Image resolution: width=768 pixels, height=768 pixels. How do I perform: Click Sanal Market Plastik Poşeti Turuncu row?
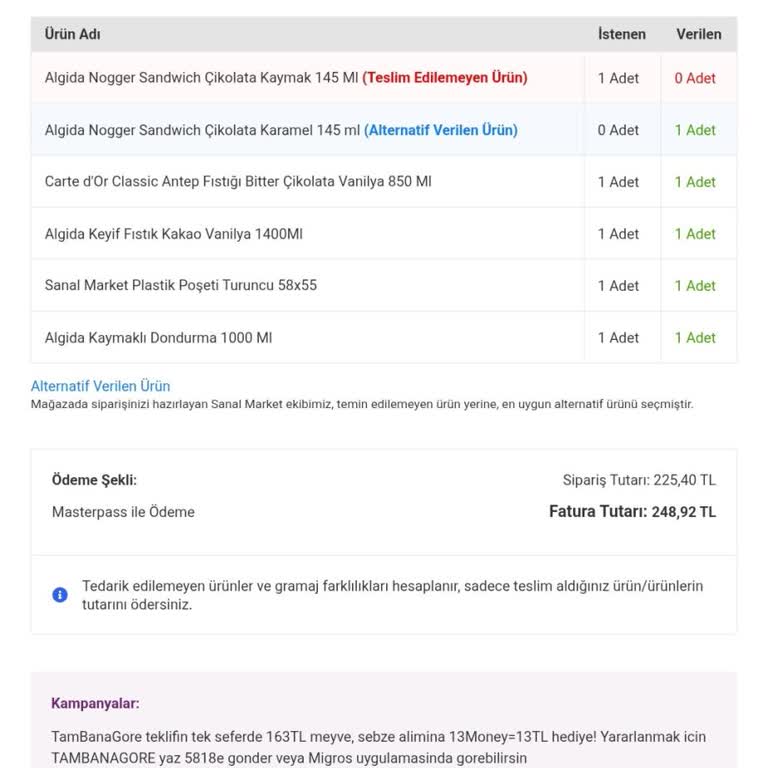coord(180,286)
